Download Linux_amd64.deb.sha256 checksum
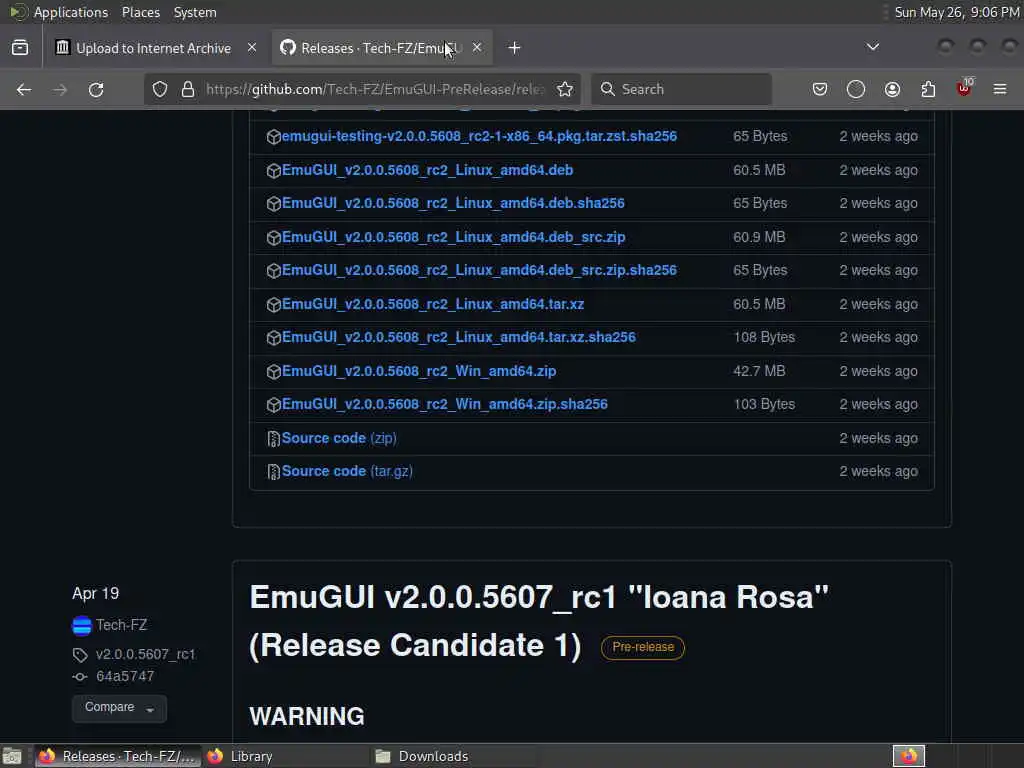This screenshot has height=768, width=1024. pos(453,204)
